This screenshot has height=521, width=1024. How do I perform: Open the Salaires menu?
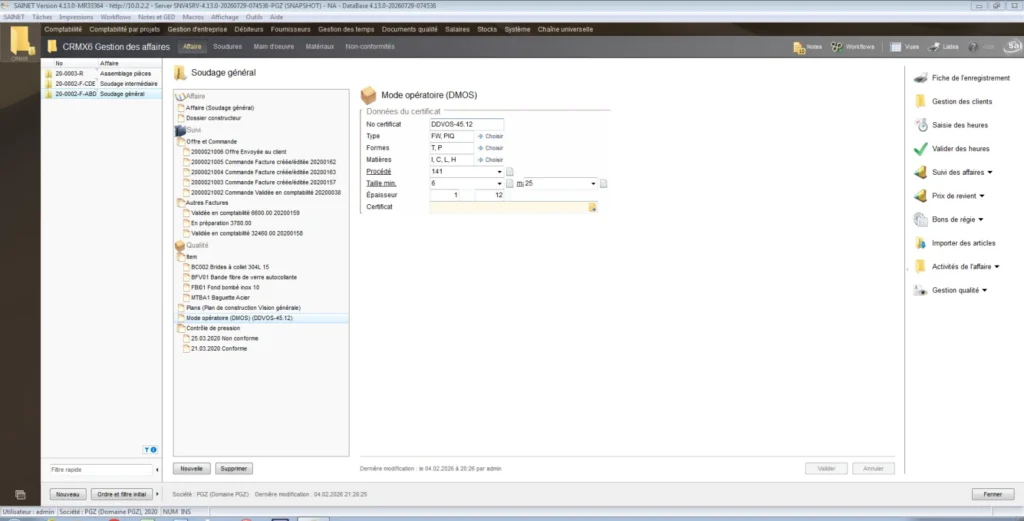coord(457,29)
